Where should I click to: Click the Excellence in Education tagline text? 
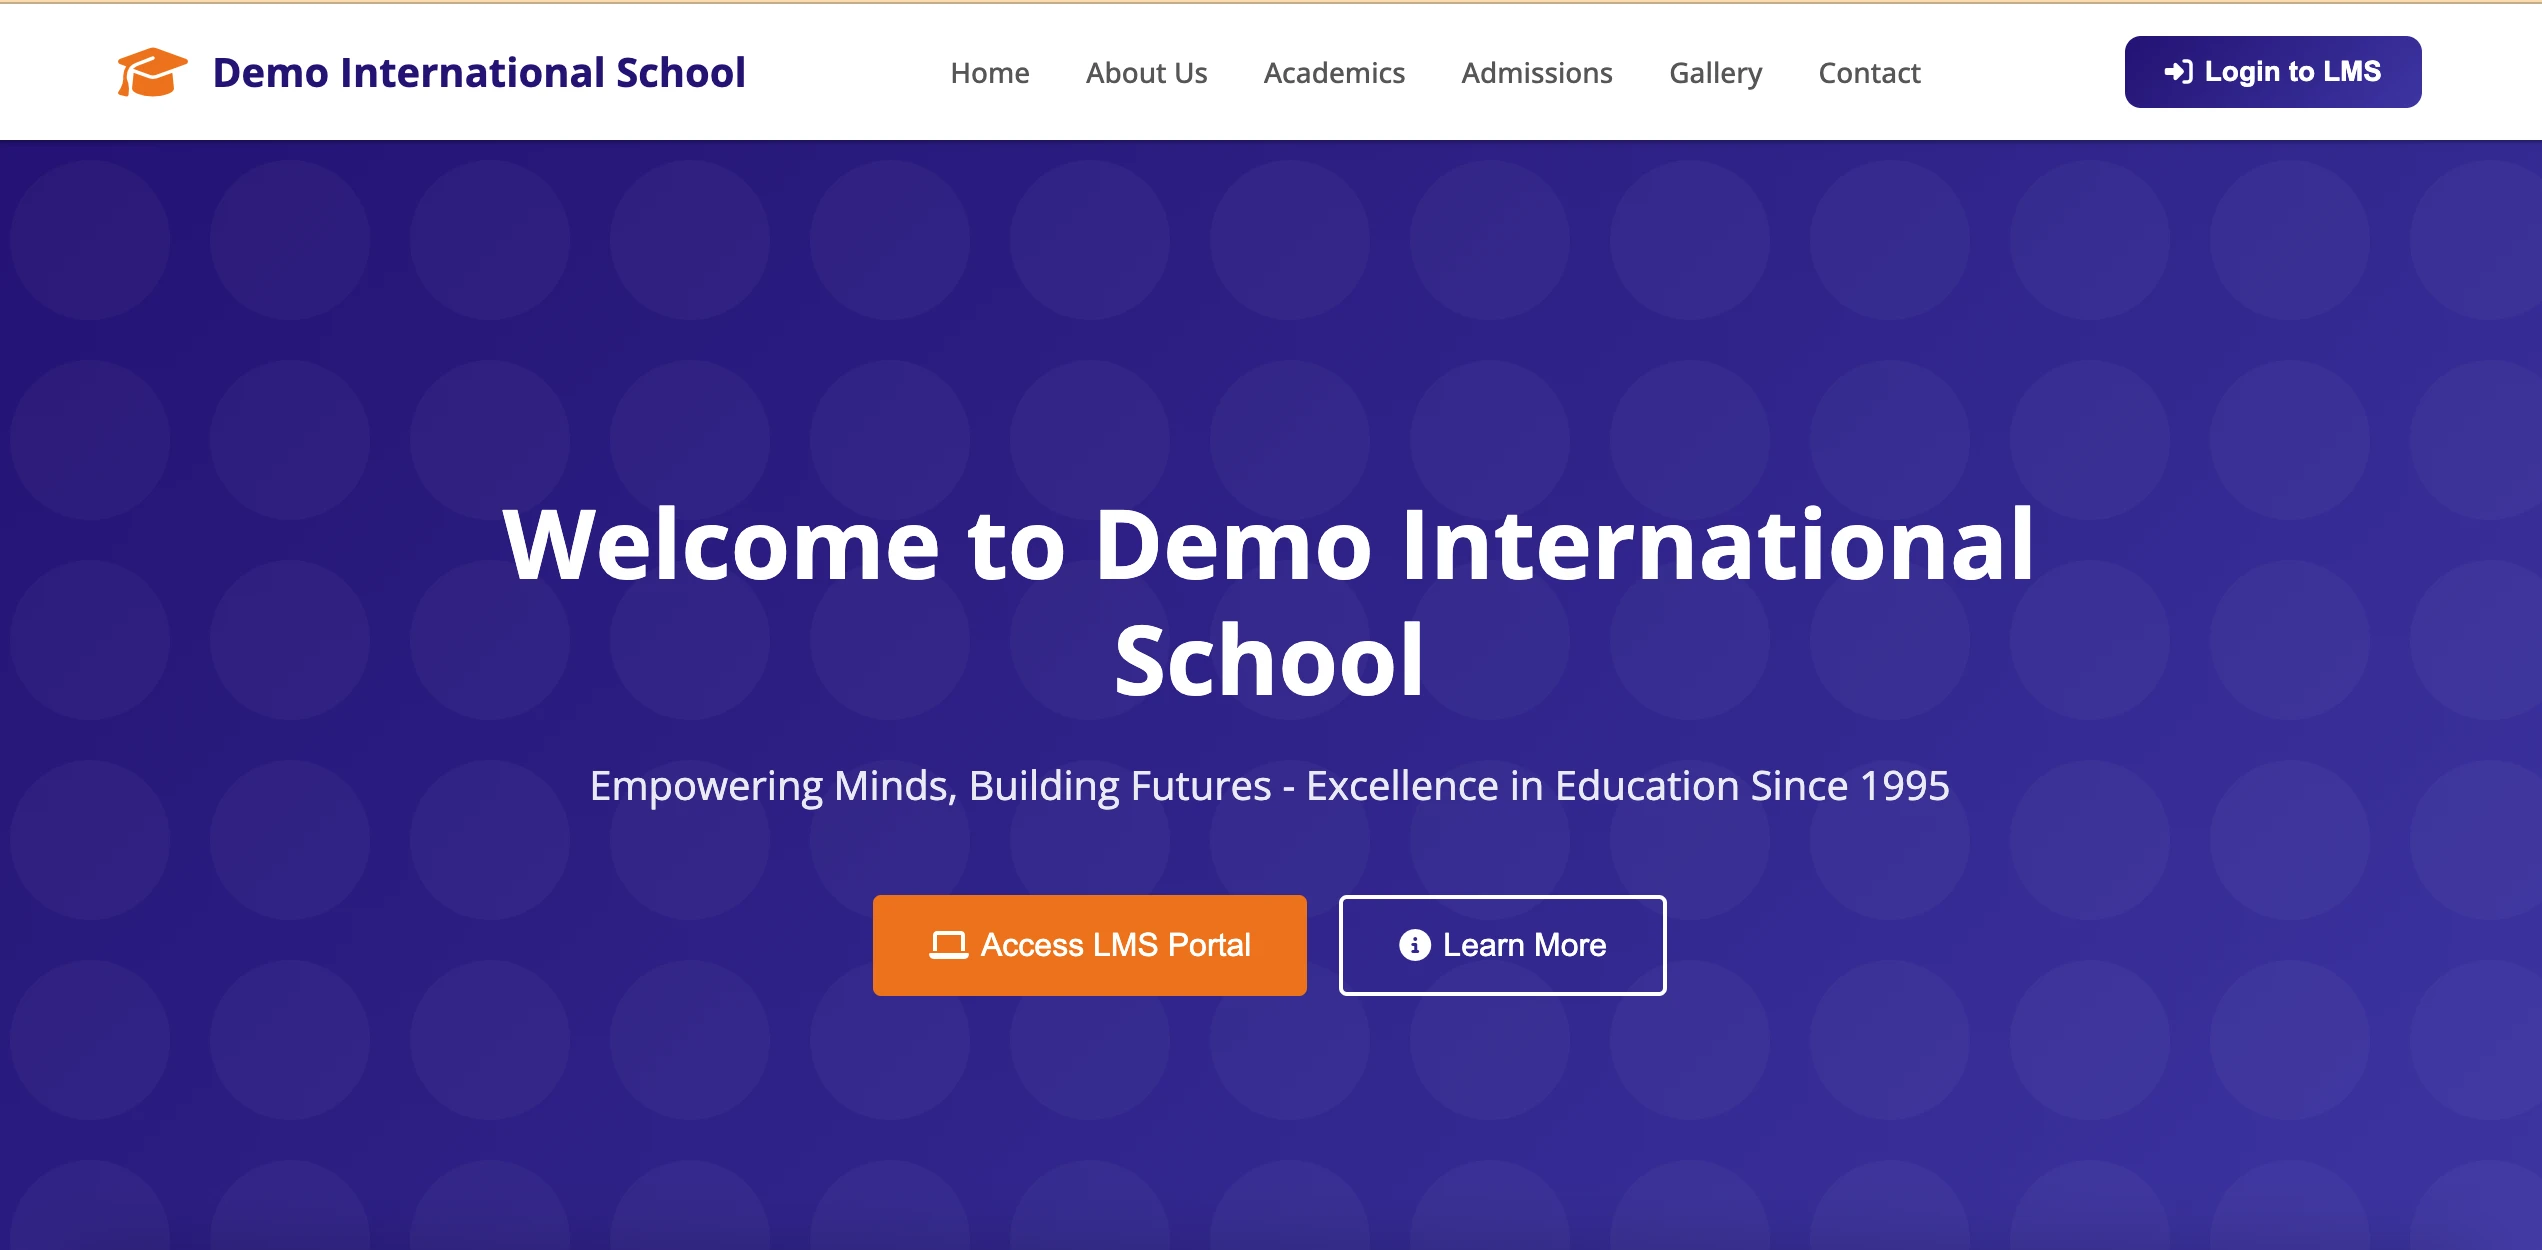click(1270, 786)
